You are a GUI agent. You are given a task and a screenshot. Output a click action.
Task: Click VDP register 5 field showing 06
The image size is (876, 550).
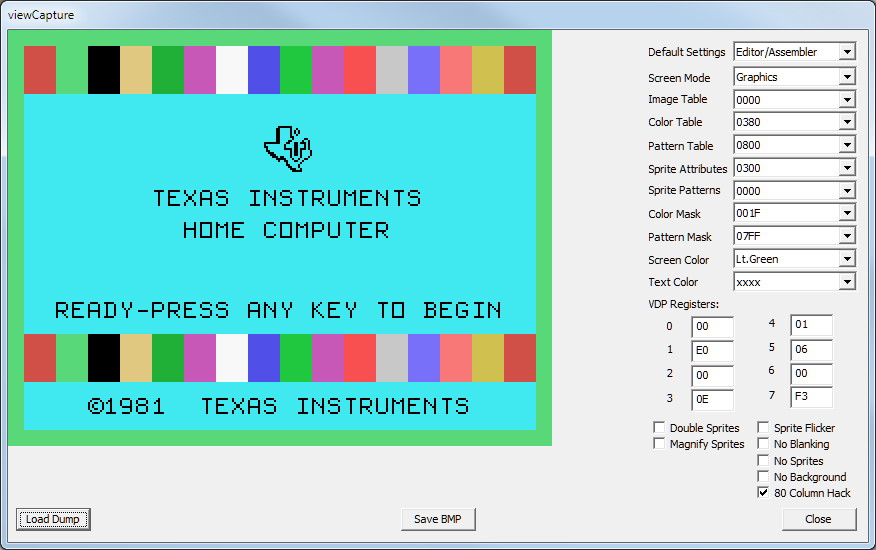[811, 350]
